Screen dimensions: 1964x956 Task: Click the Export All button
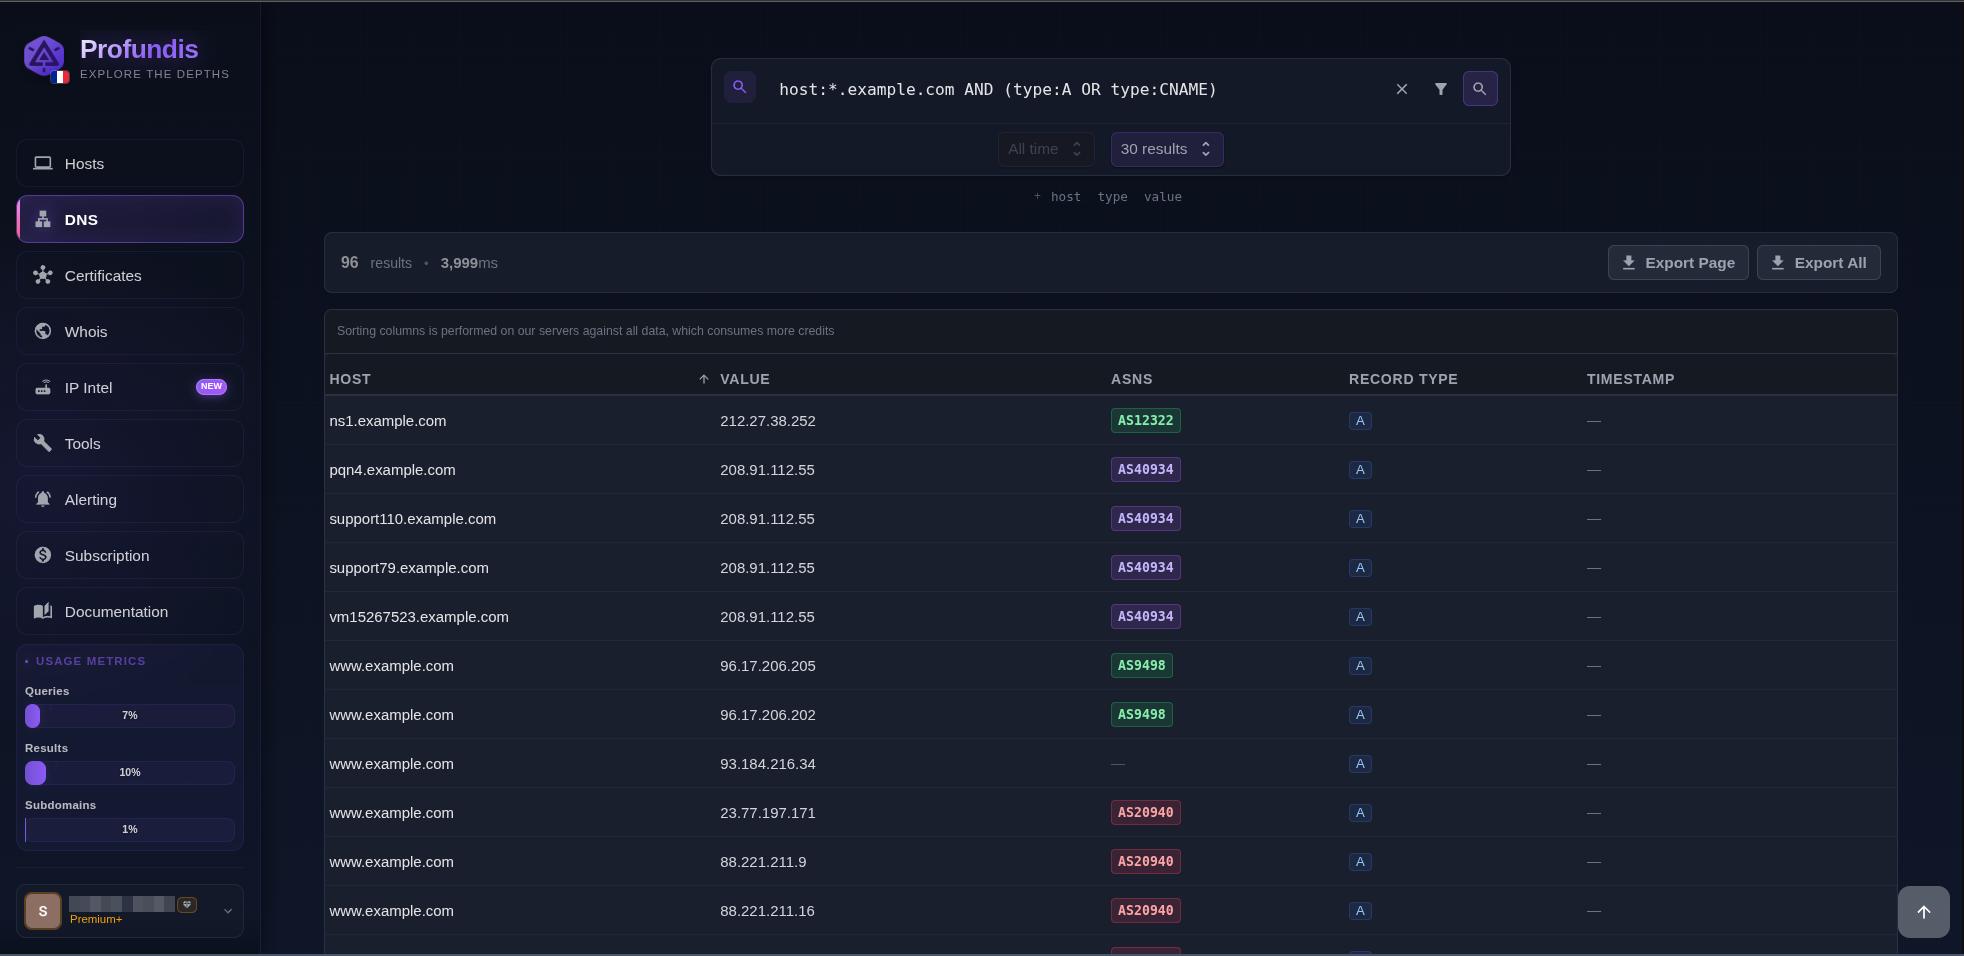click(x=1817, y=262)
